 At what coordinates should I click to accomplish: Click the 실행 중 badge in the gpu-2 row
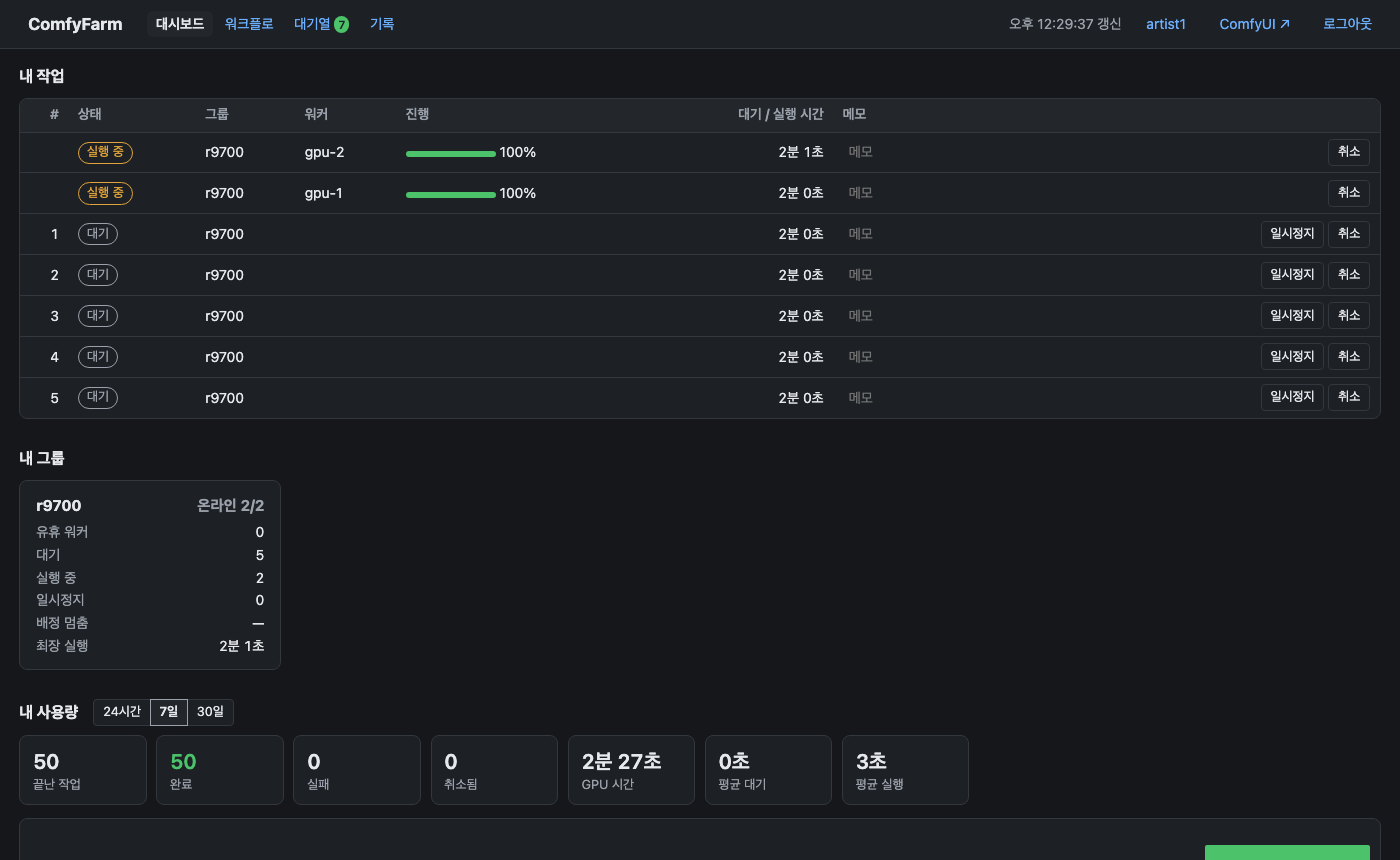pyautogui.click(x=105, y=152)
